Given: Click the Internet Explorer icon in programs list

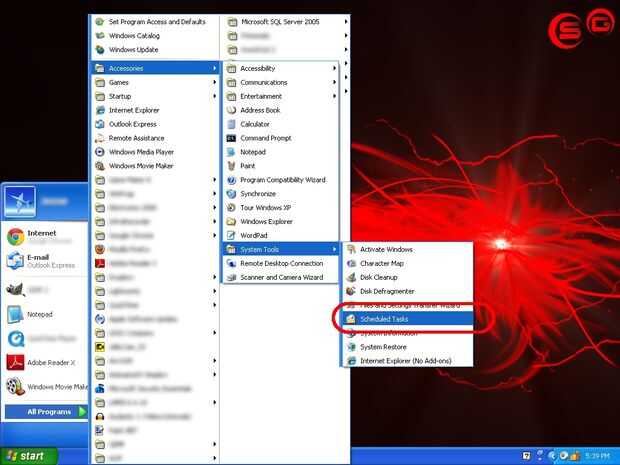Looking at the screenshot, I should (x=100, y=110).
